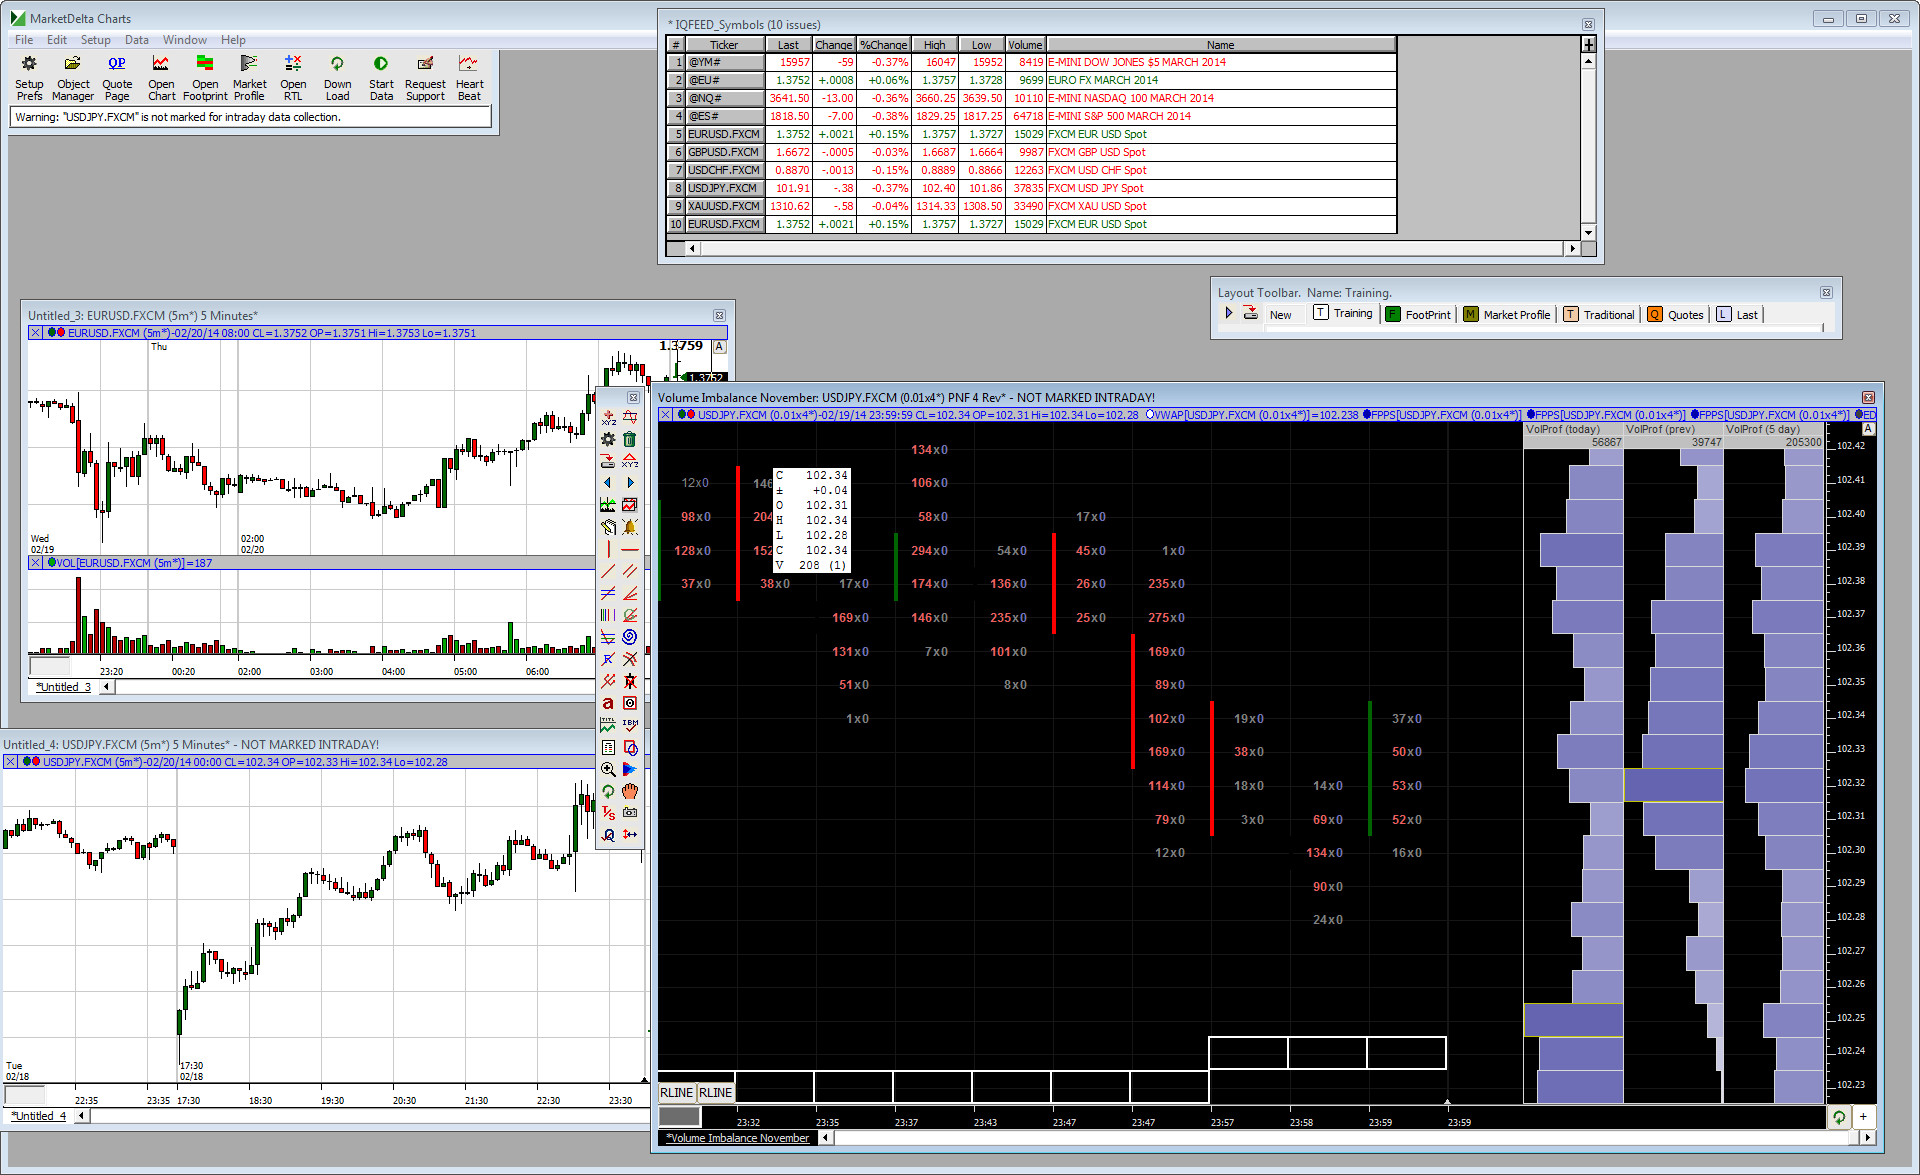Image resolution: width=1920 pixels, height=1175 pixels.
Task: Toggle the X box on the VOL pane header
Action: [36, 563]
